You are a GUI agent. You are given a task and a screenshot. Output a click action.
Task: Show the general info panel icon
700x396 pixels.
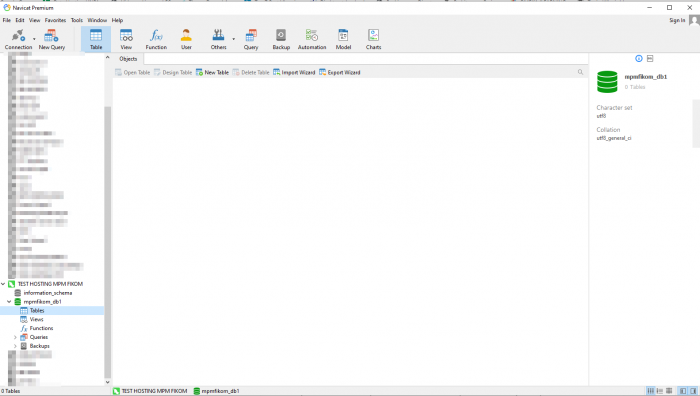[x=639, y=58]
